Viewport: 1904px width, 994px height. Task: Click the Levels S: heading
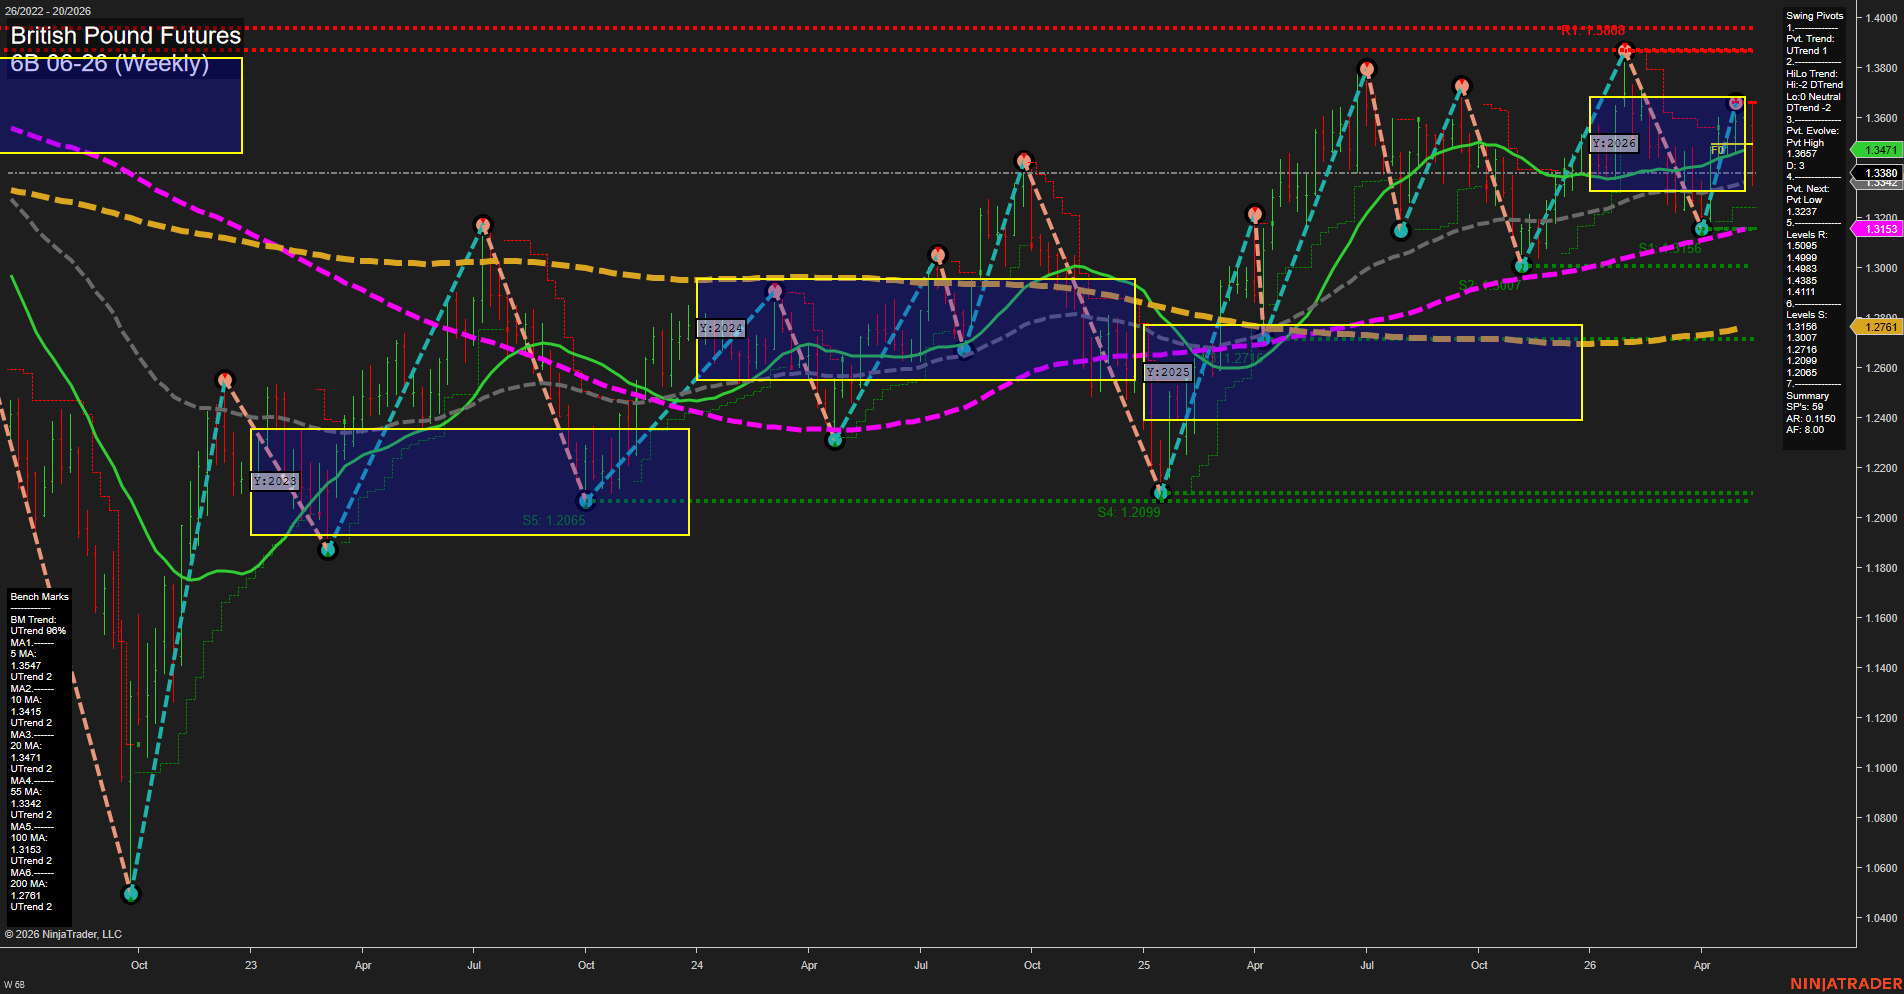point(1807,315)
